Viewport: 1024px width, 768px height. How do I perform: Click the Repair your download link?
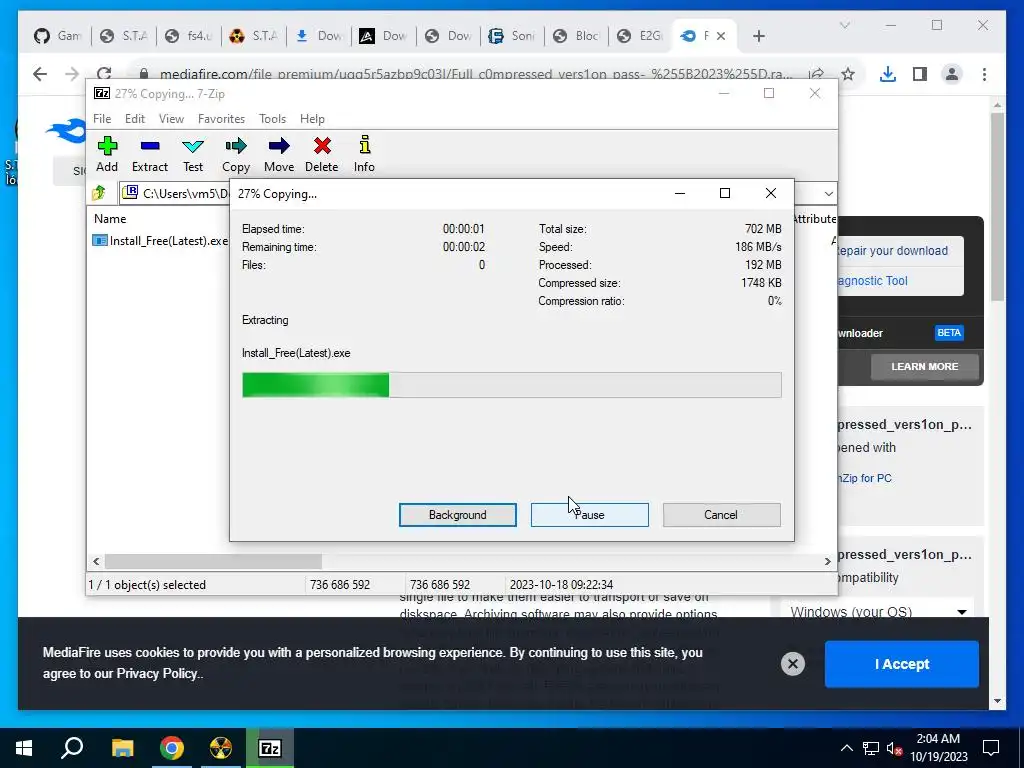tap(892, 251)
